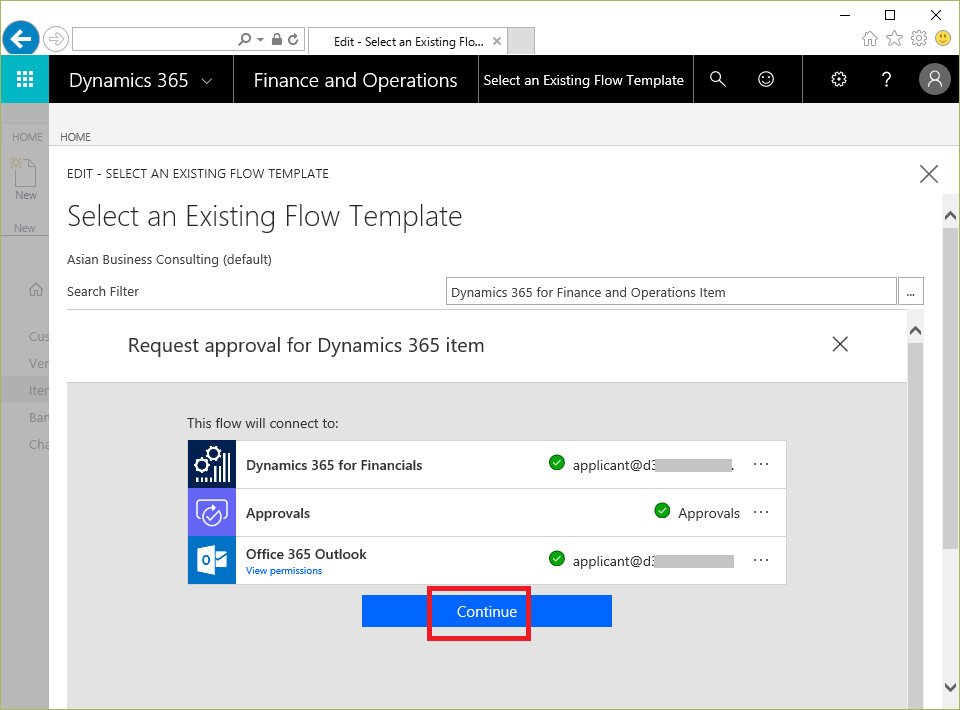This screenshot has width=960, height=710.
Task: Click the Dynamics 365 for Financials icon
Action: [x=212, y=464]
